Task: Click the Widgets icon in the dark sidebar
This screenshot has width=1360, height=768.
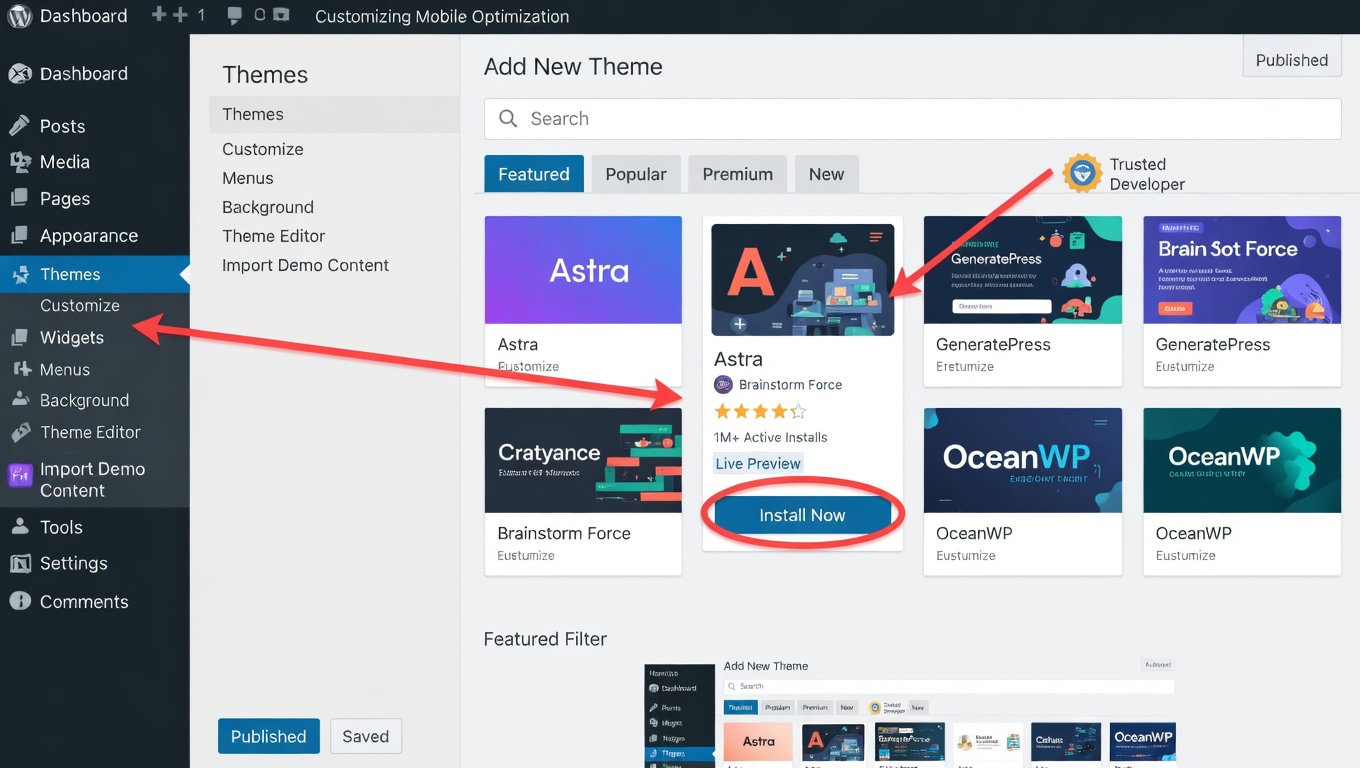Action: click(19, 337)
